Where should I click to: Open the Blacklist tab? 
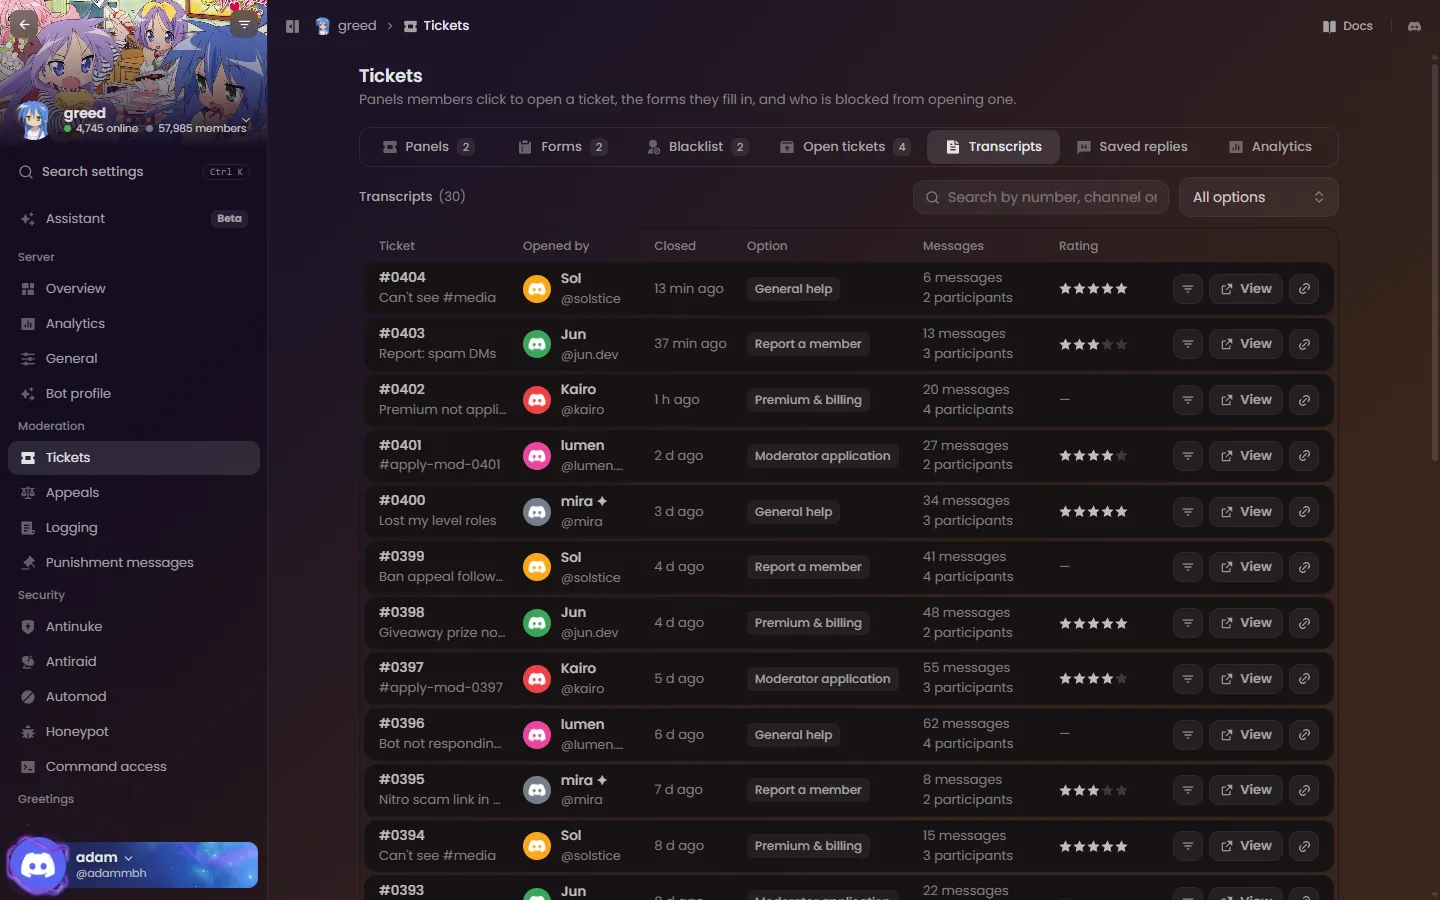697,147
